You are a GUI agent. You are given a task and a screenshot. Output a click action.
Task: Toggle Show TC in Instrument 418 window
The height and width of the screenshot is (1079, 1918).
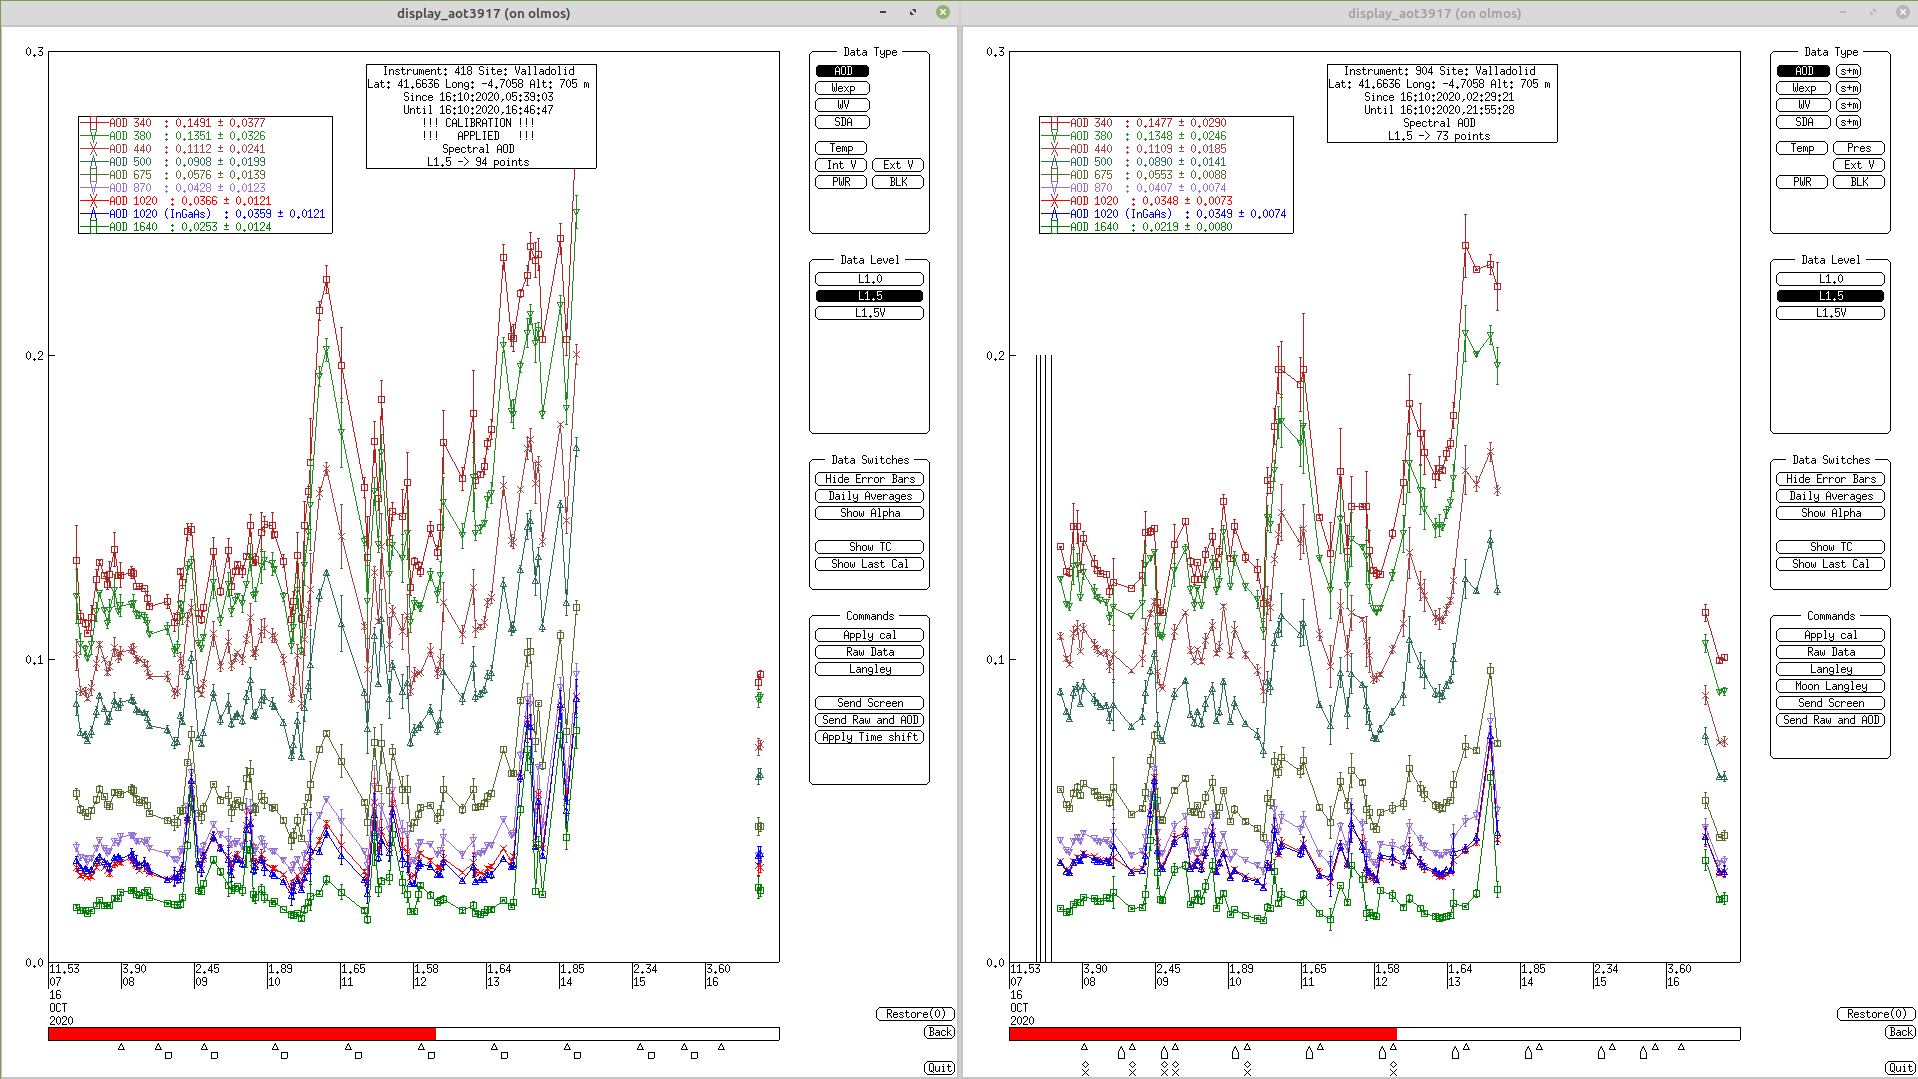pos(870,547)
